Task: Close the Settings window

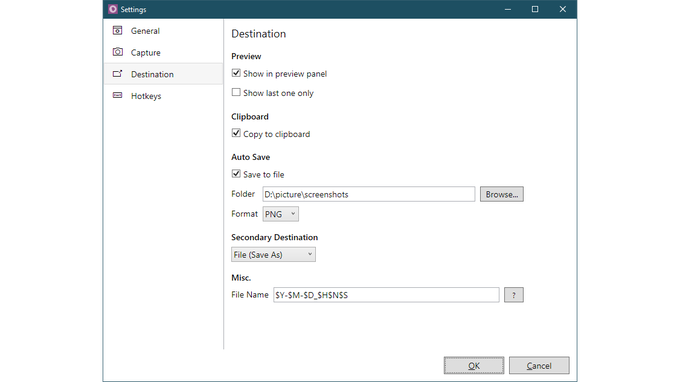Action: coord(563,9)
